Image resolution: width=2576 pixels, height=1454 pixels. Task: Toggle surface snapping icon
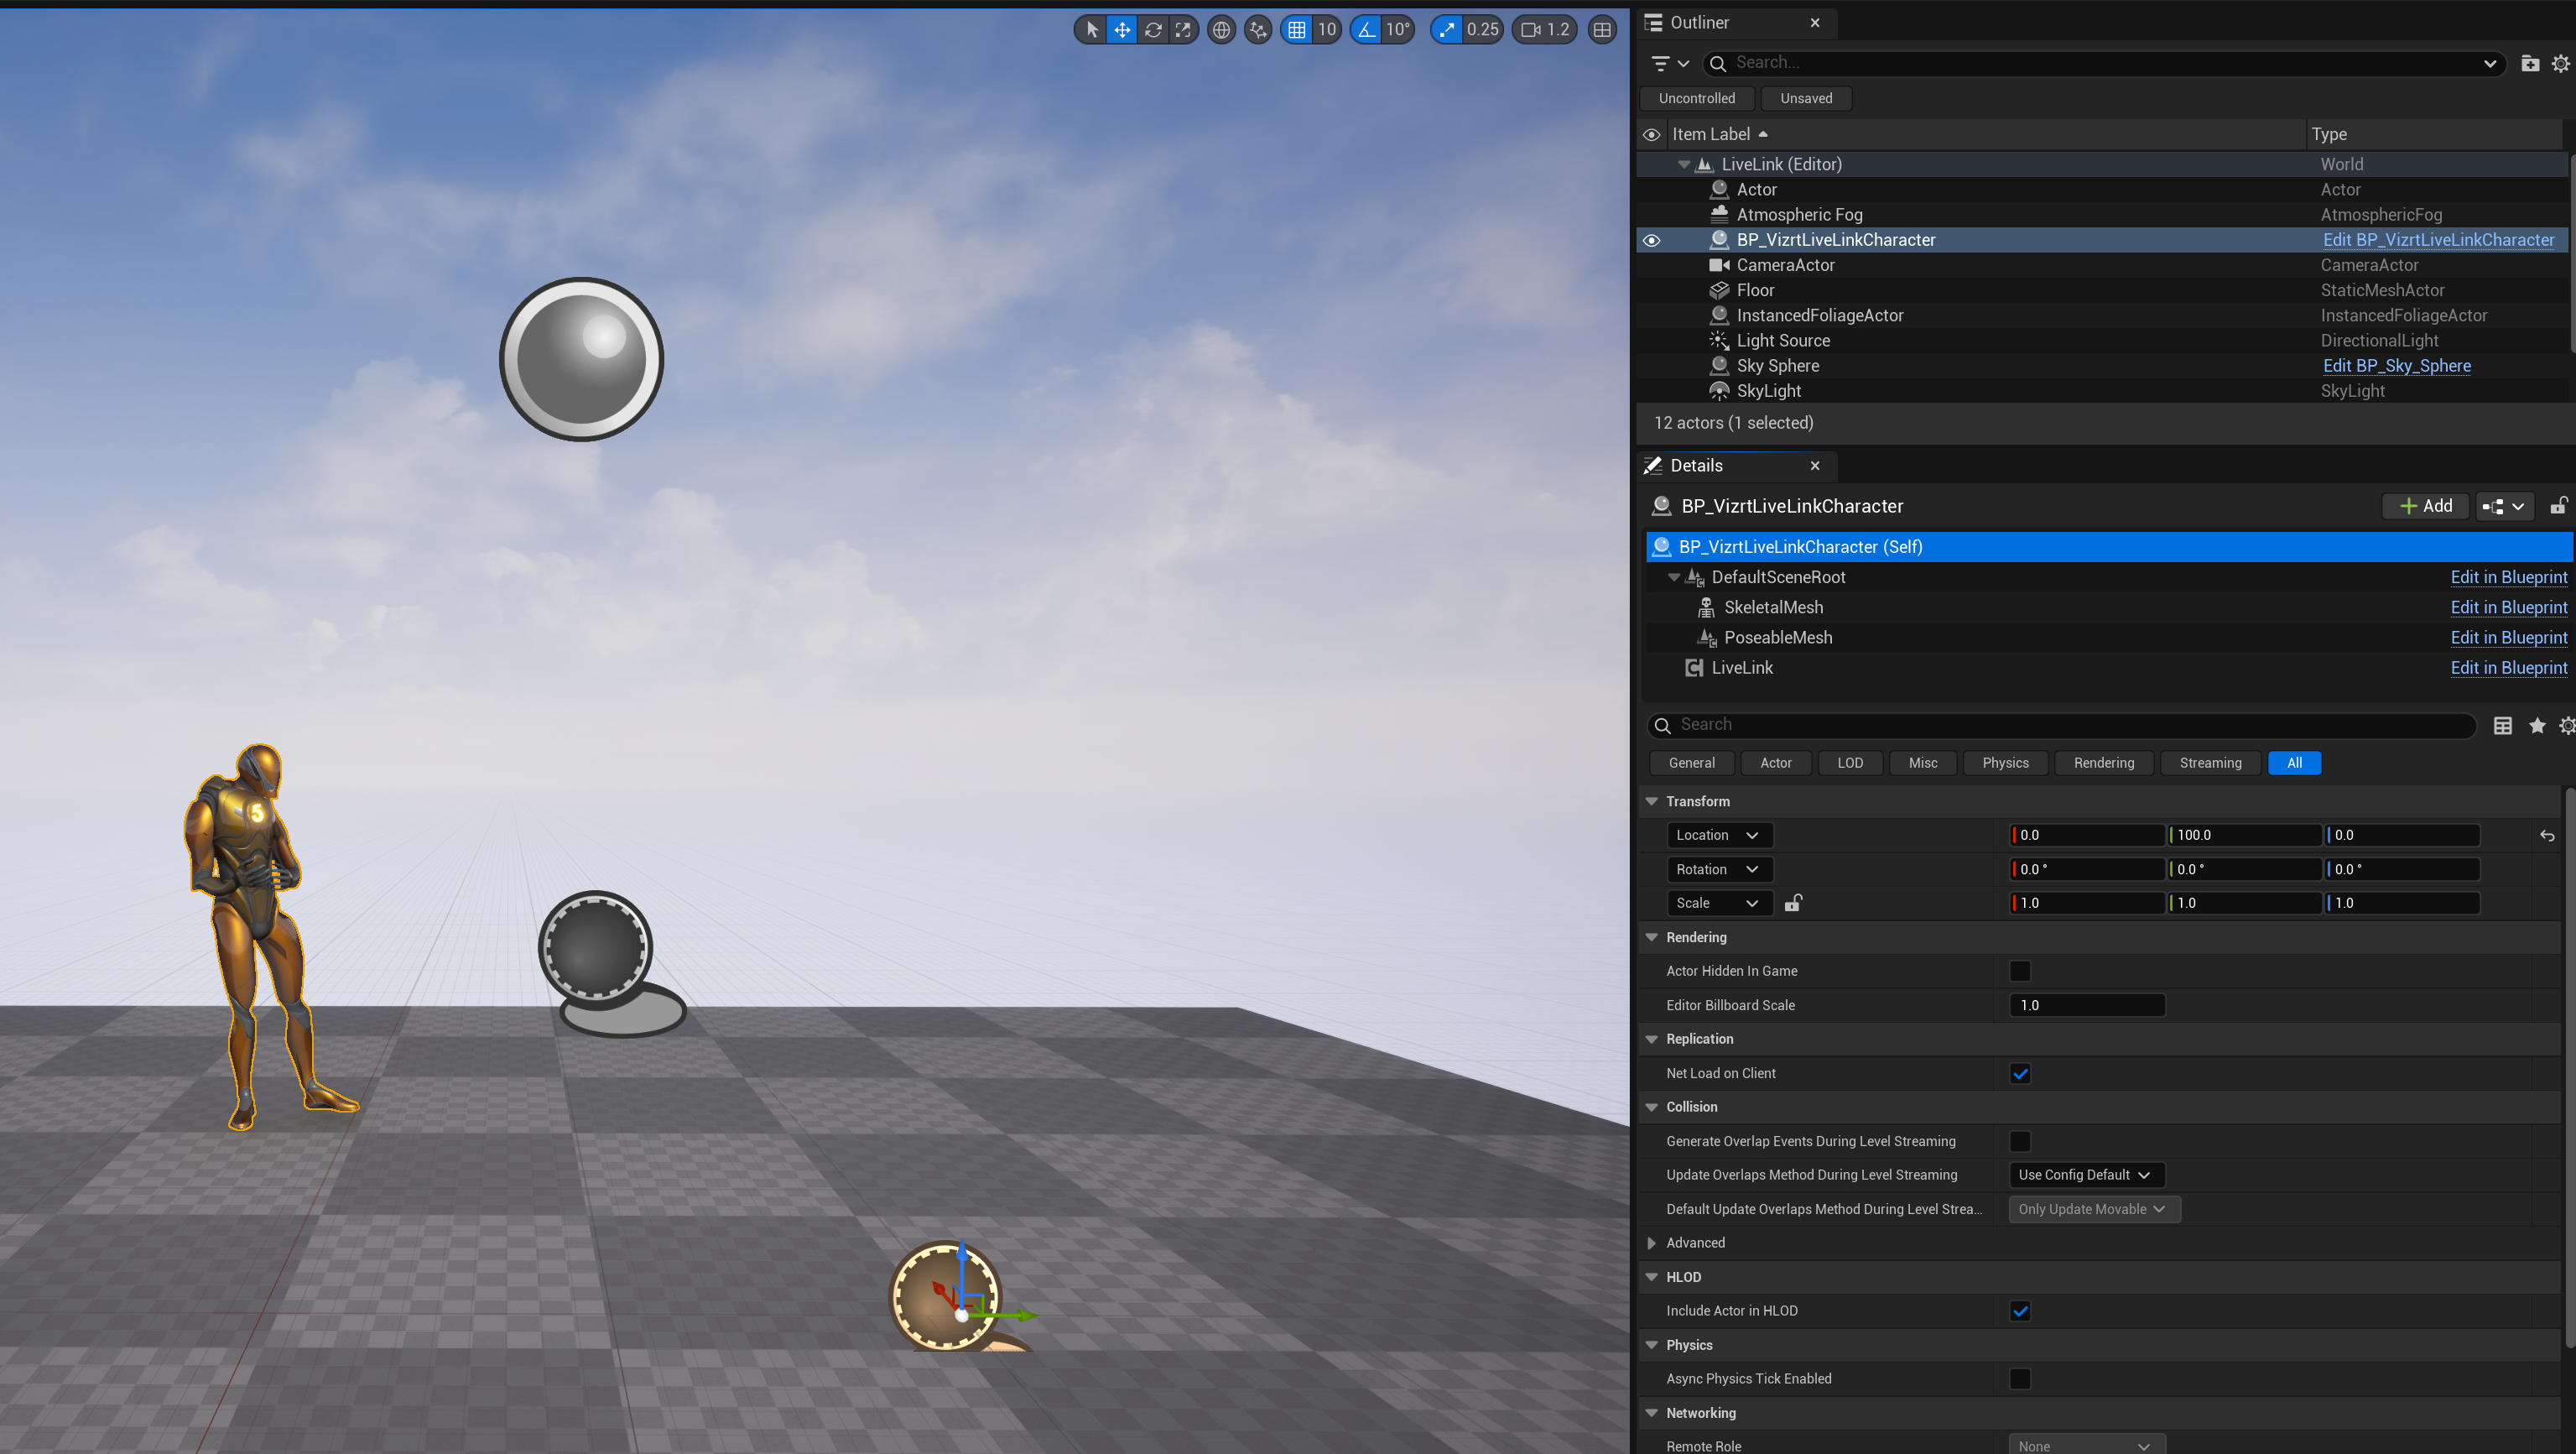pyautogui.click(x=1258, y=30)
